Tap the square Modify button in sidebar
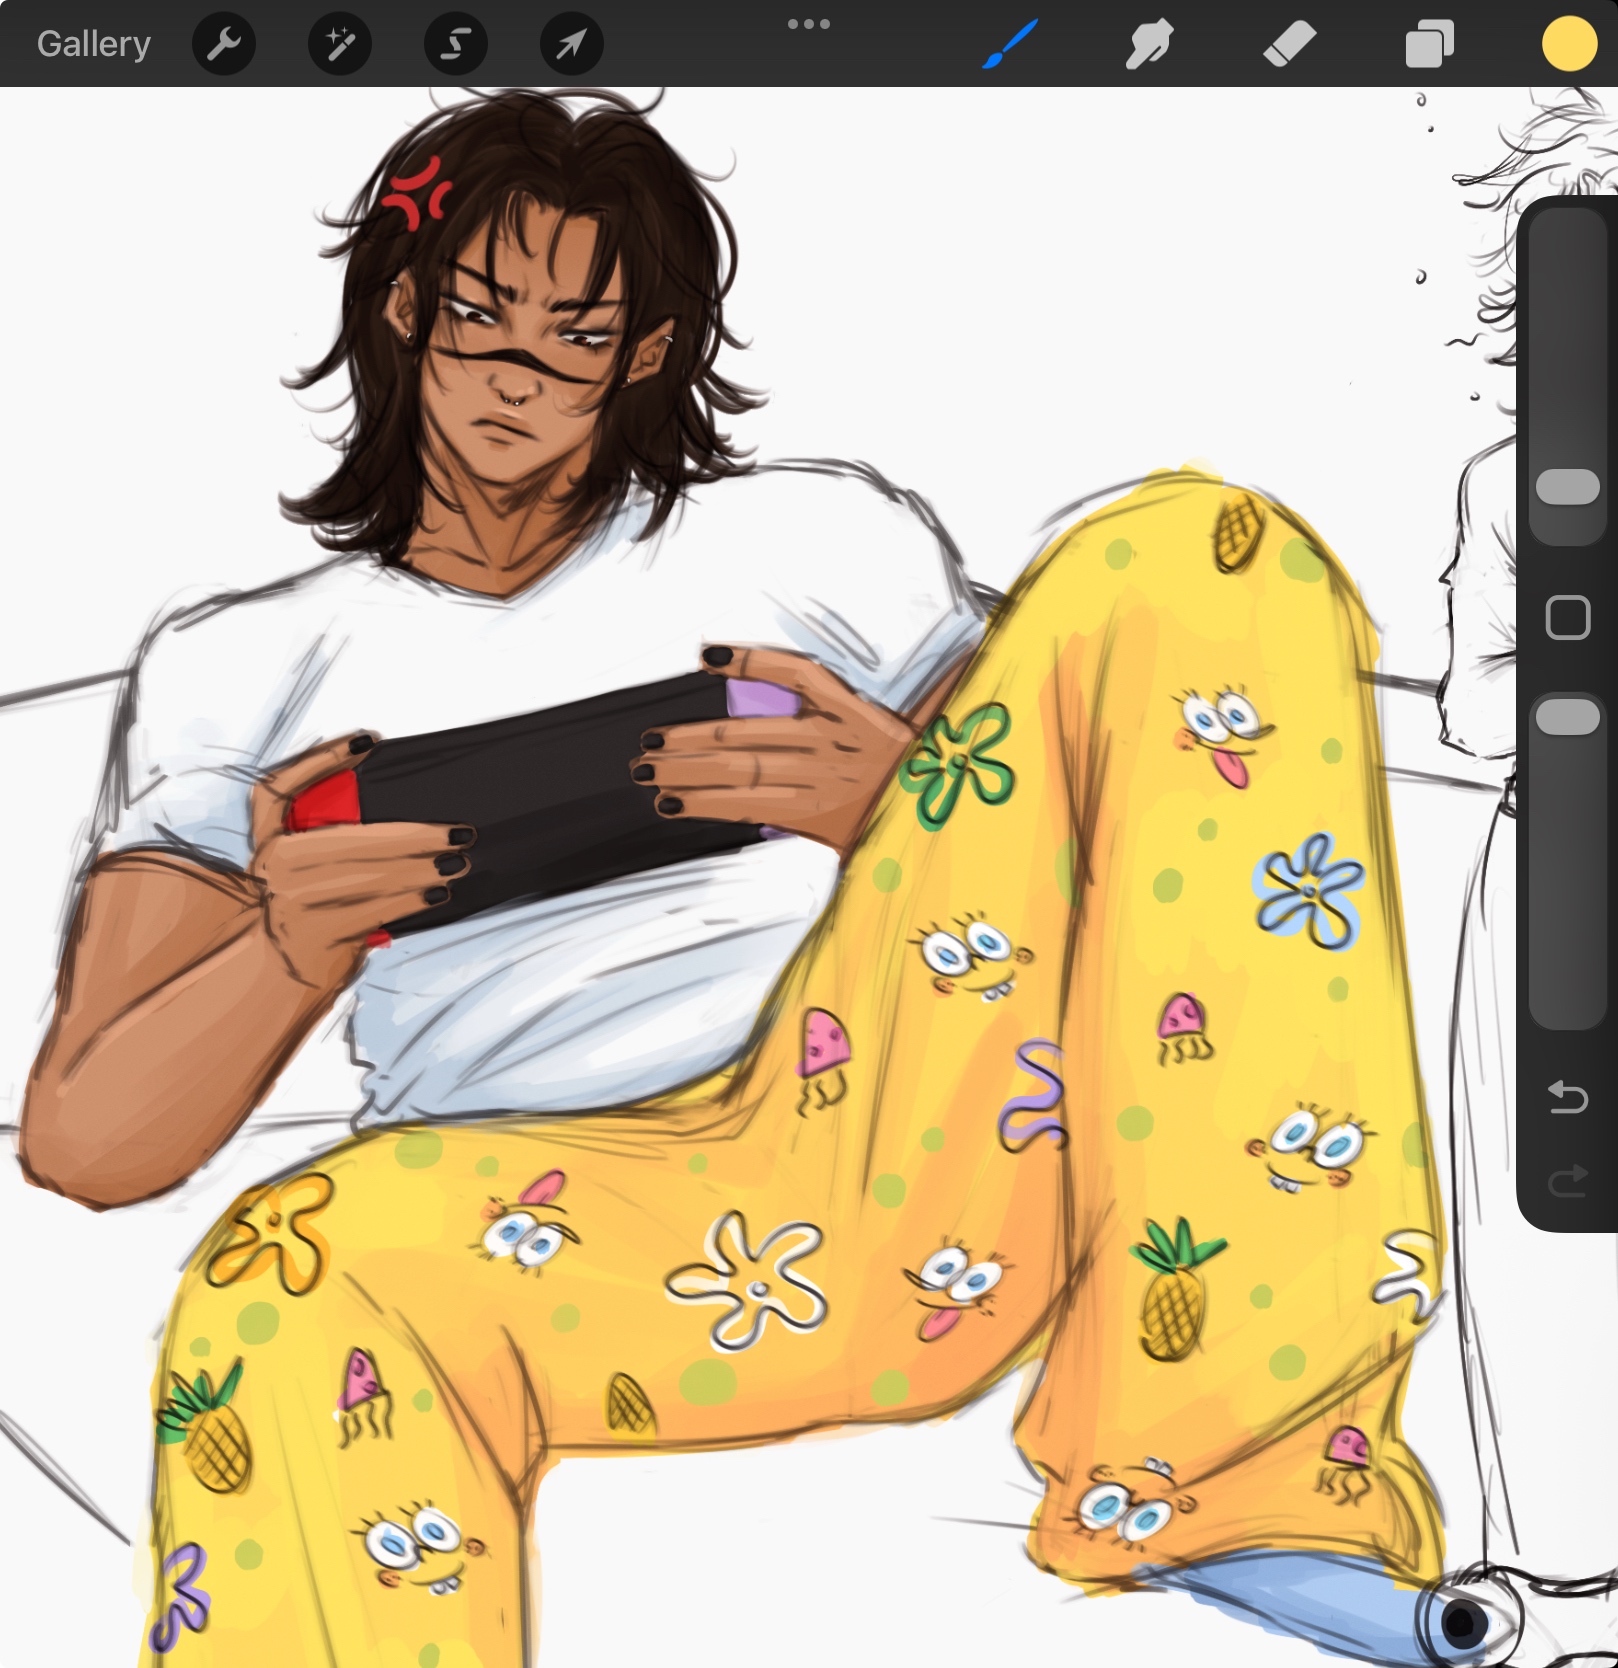 click(1567, 617)
